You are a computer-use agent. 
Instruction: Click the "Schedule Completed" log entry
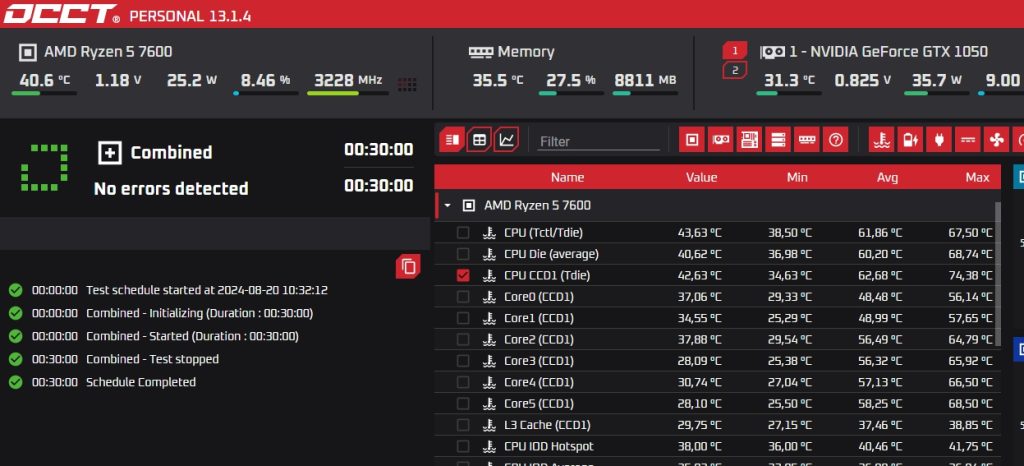pos(141,382)
